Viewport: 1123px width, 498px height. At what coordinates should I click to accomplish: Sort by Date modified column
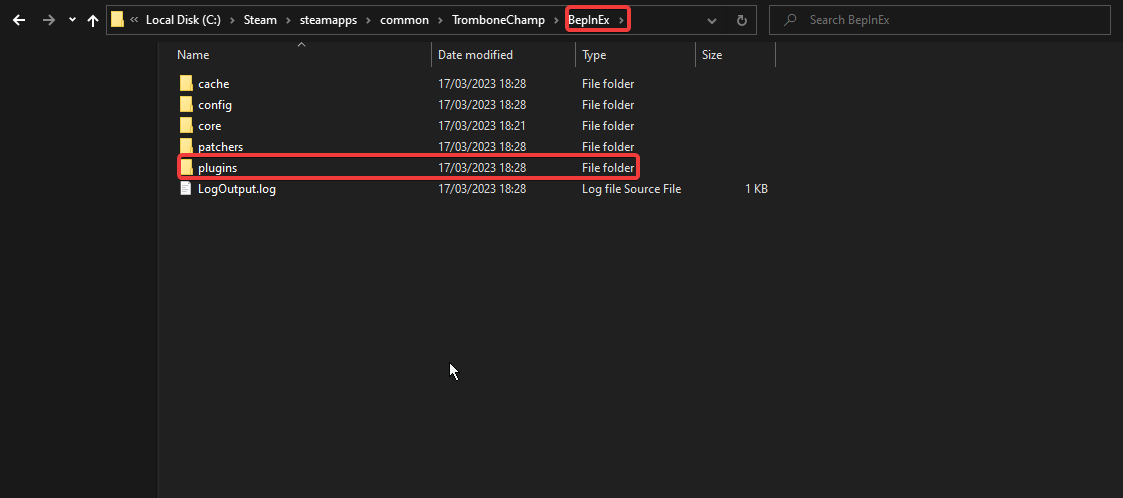(x=475, y=55)
